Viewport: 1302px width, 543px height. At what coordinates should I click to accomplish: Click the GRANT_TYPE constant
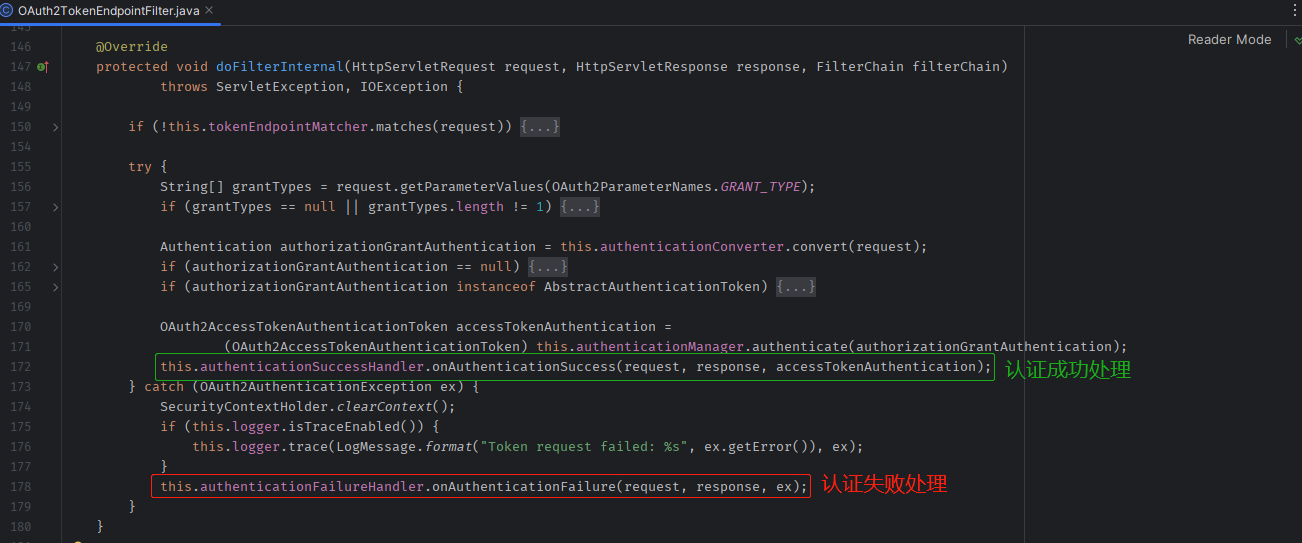[x=760, y=187]
